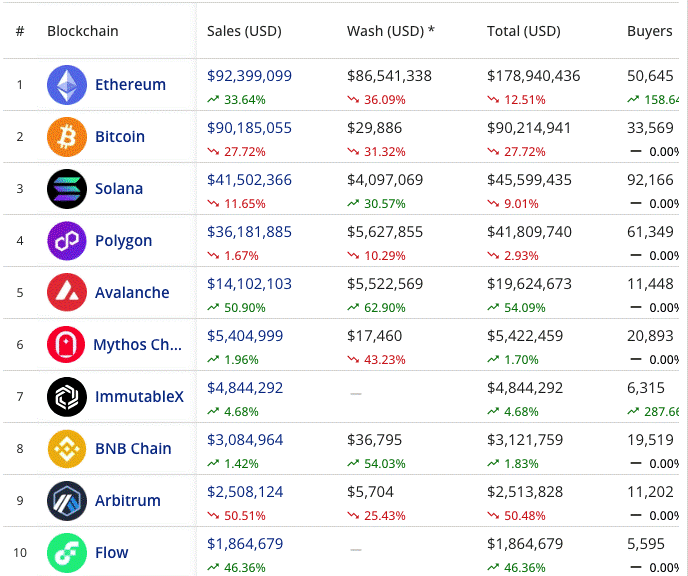This screenshot has width=688, height=576.
Task: Select Ethereum buyers count 50,645
Action: 650,76
